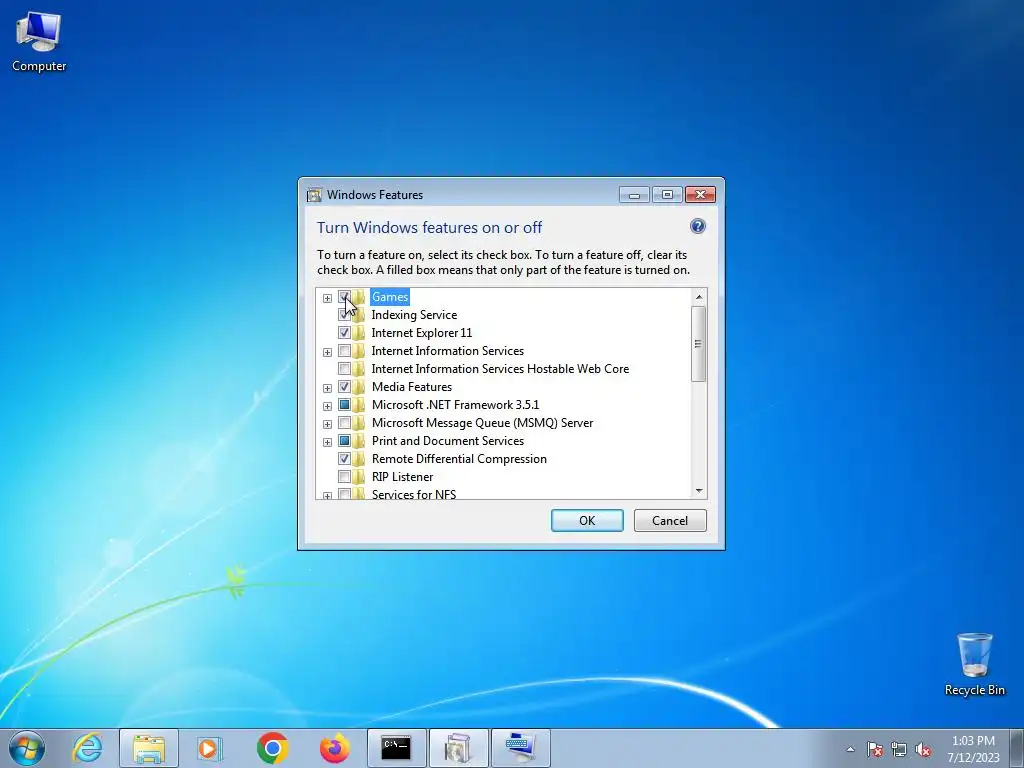The height and width of the screenshot is (768, 1024).
Task: Open Action Center flag icon
Action: click(x=874, y=749)
